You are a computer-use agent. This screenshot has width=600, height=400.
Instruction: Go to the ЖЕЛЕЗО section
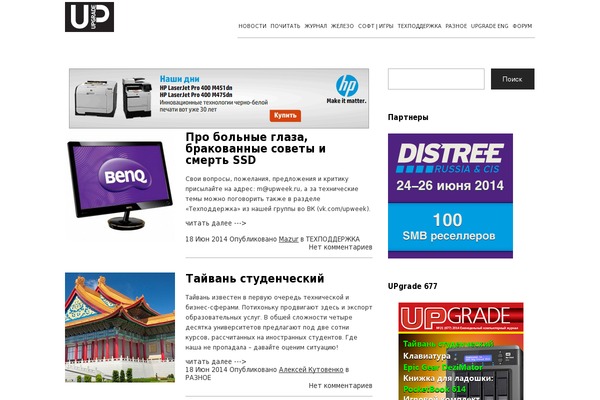point(342,26)
